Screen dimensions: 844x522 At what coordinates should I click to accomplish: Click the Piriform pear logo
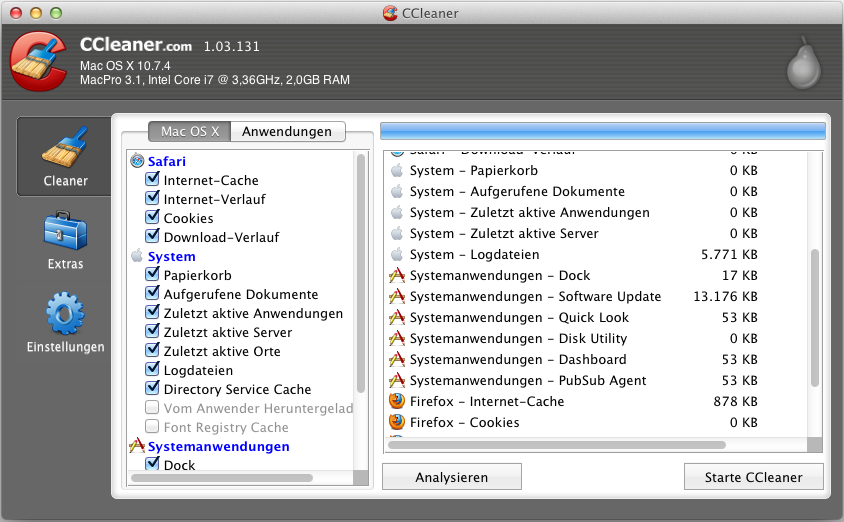click(804, 64)
